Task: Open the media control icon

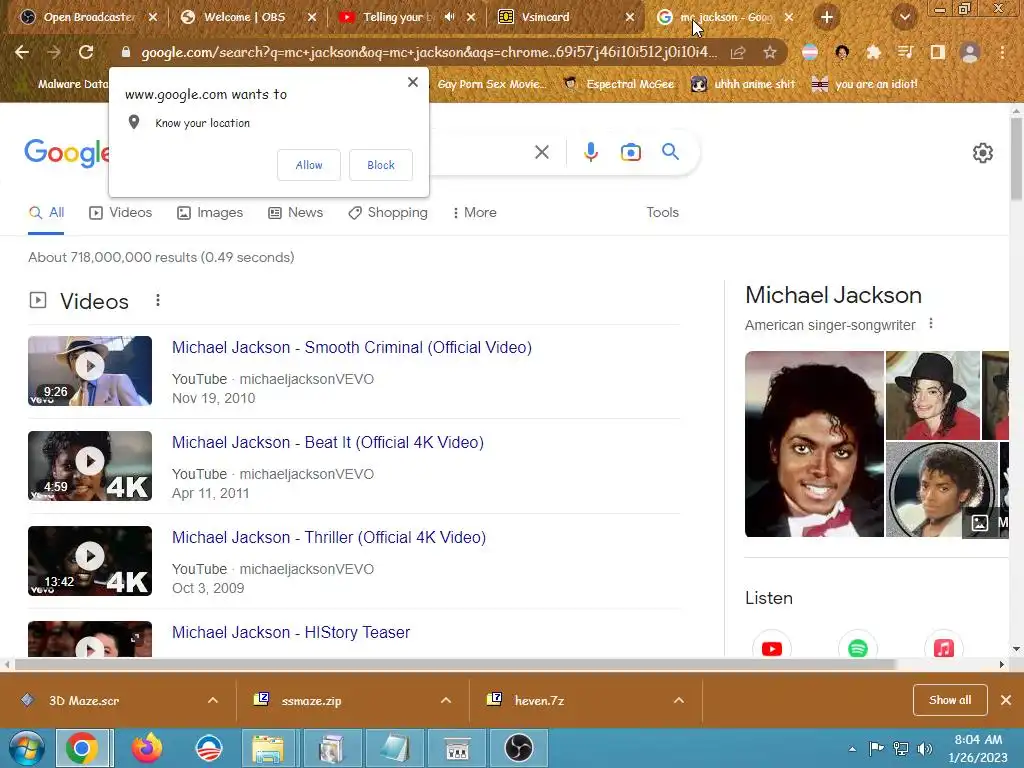Action: point(905,52)
